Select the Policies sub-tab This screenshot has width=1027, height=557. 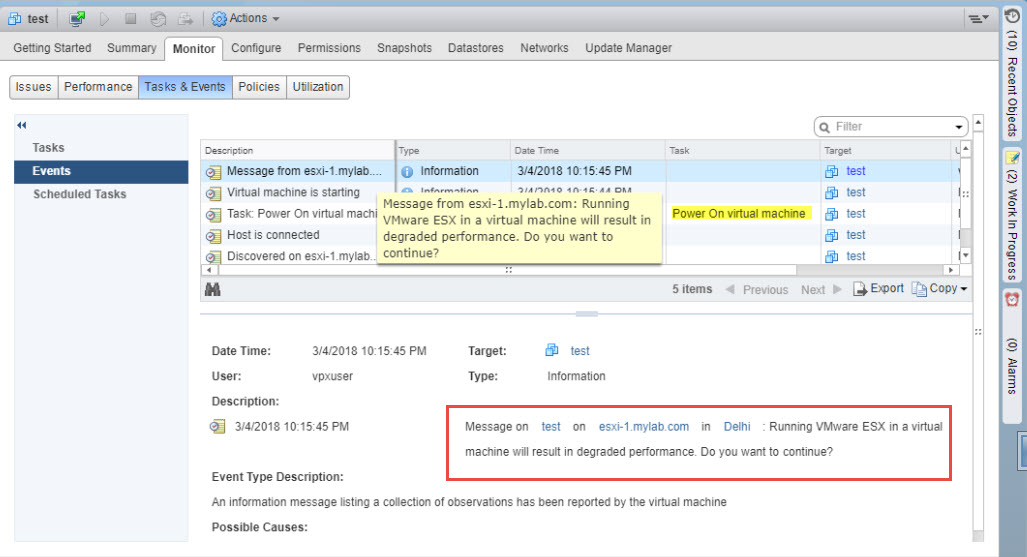coord(259,86)
